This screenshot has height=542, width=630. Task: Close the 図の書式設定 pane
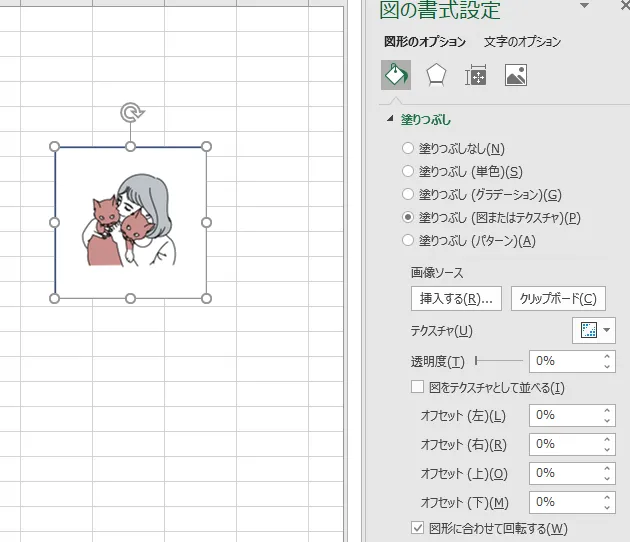pos(625,5)
